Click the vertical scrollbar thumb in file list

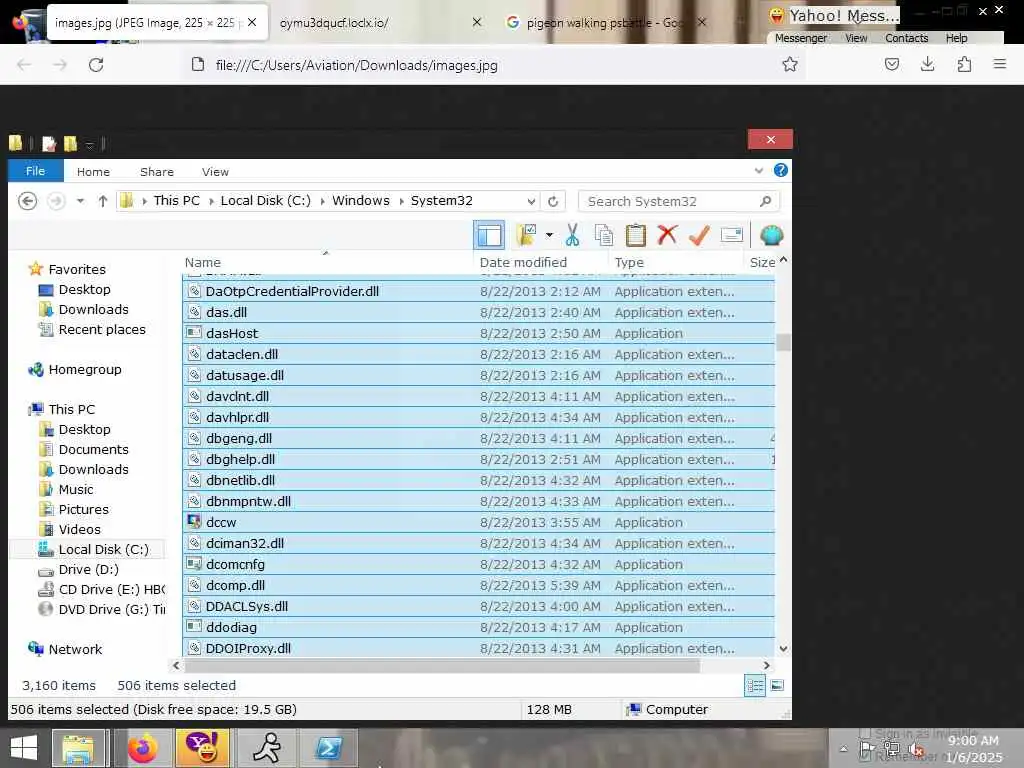pos(784,342)
